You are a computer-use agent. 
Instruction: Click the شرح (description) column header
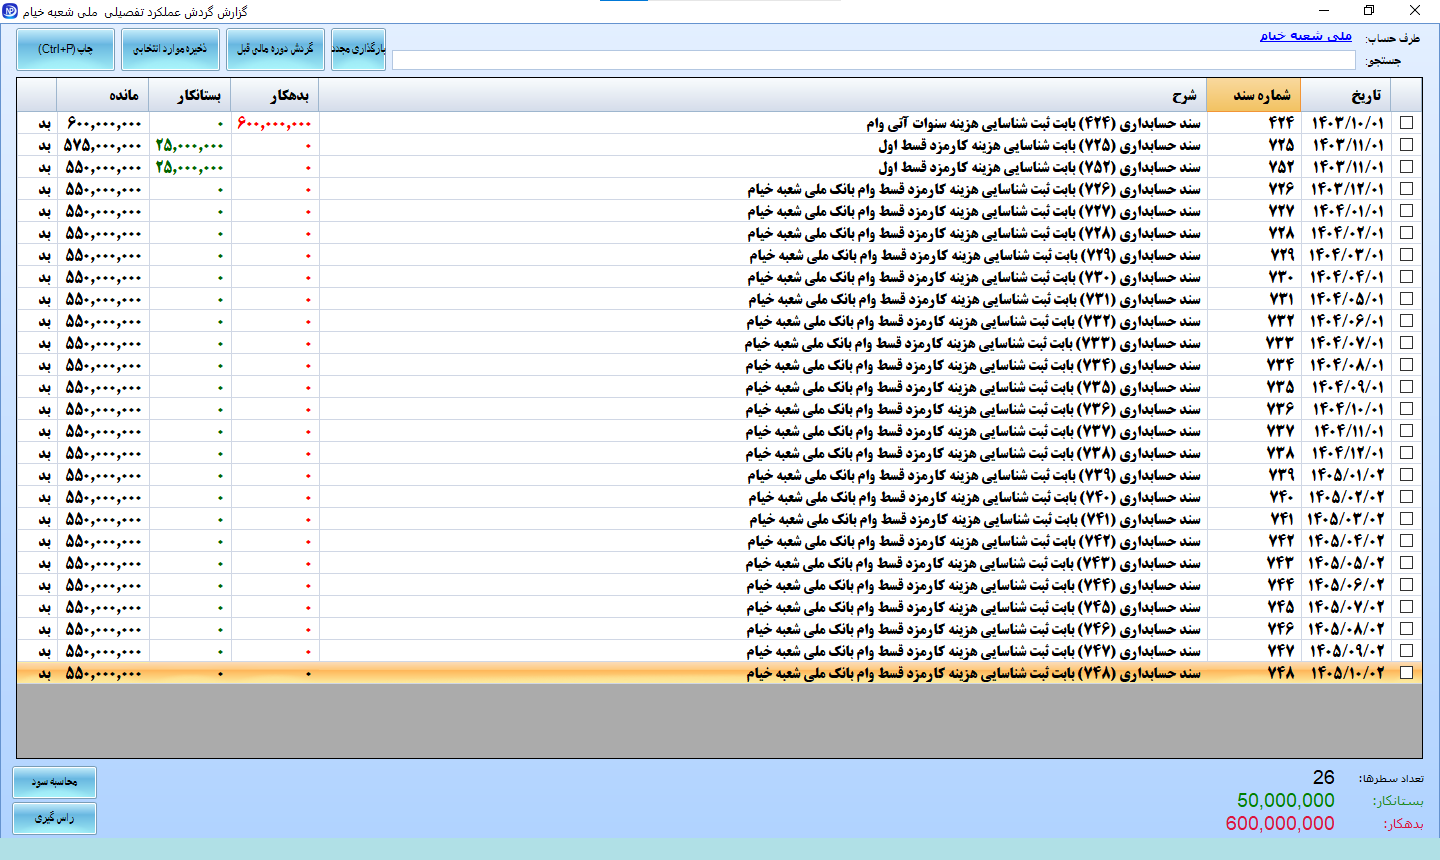(763, 95)
